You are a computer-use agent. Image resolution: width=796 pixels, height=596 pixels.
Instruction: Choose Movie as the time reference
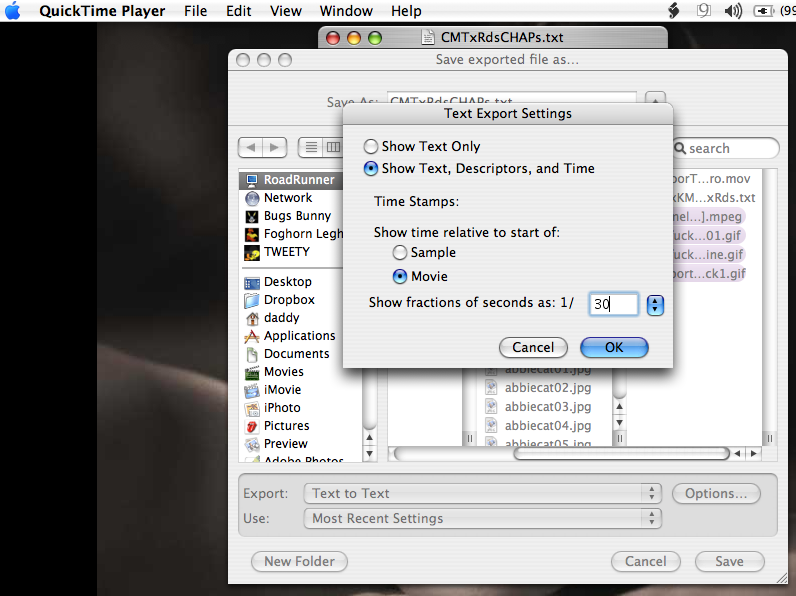pyautogui.click(x=400, y=276)
